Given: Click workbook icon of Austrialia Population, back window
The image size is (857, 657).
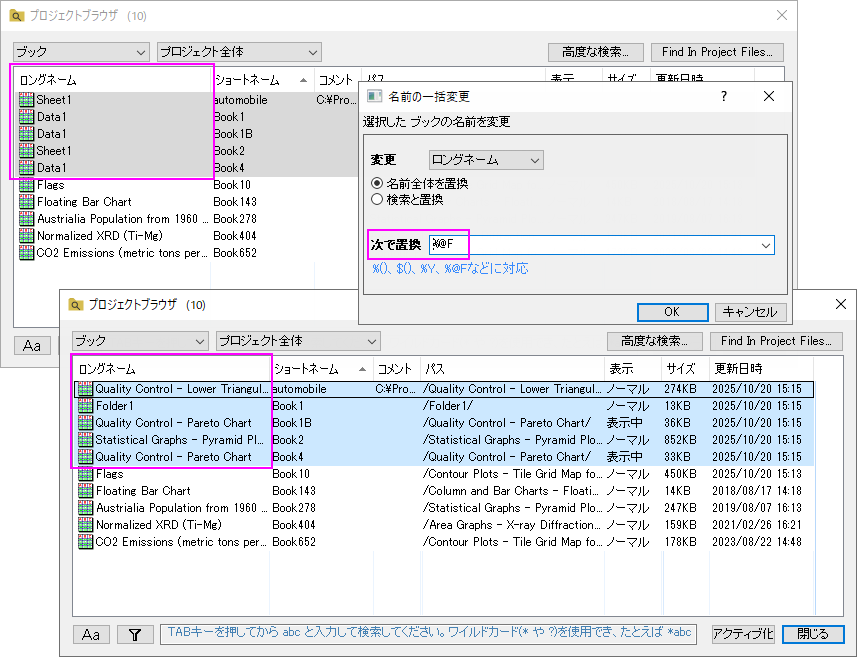Looking at the screenshot, I should pyautogui.click(x=26, y=219).
